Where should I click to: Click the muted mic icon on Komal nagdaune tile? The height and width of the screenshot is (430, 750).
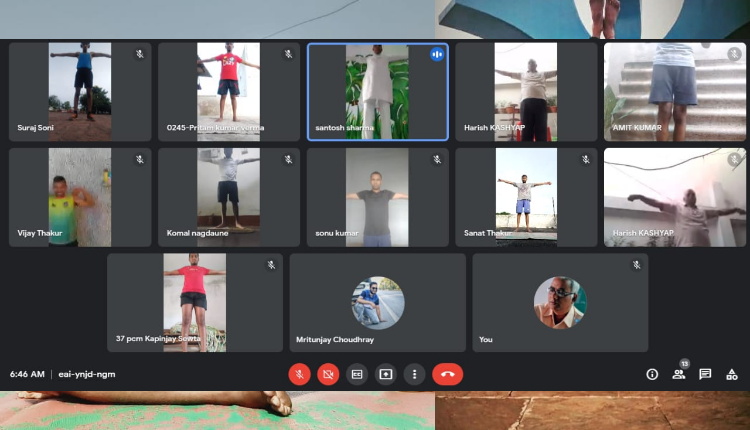(x=288, y=159)
